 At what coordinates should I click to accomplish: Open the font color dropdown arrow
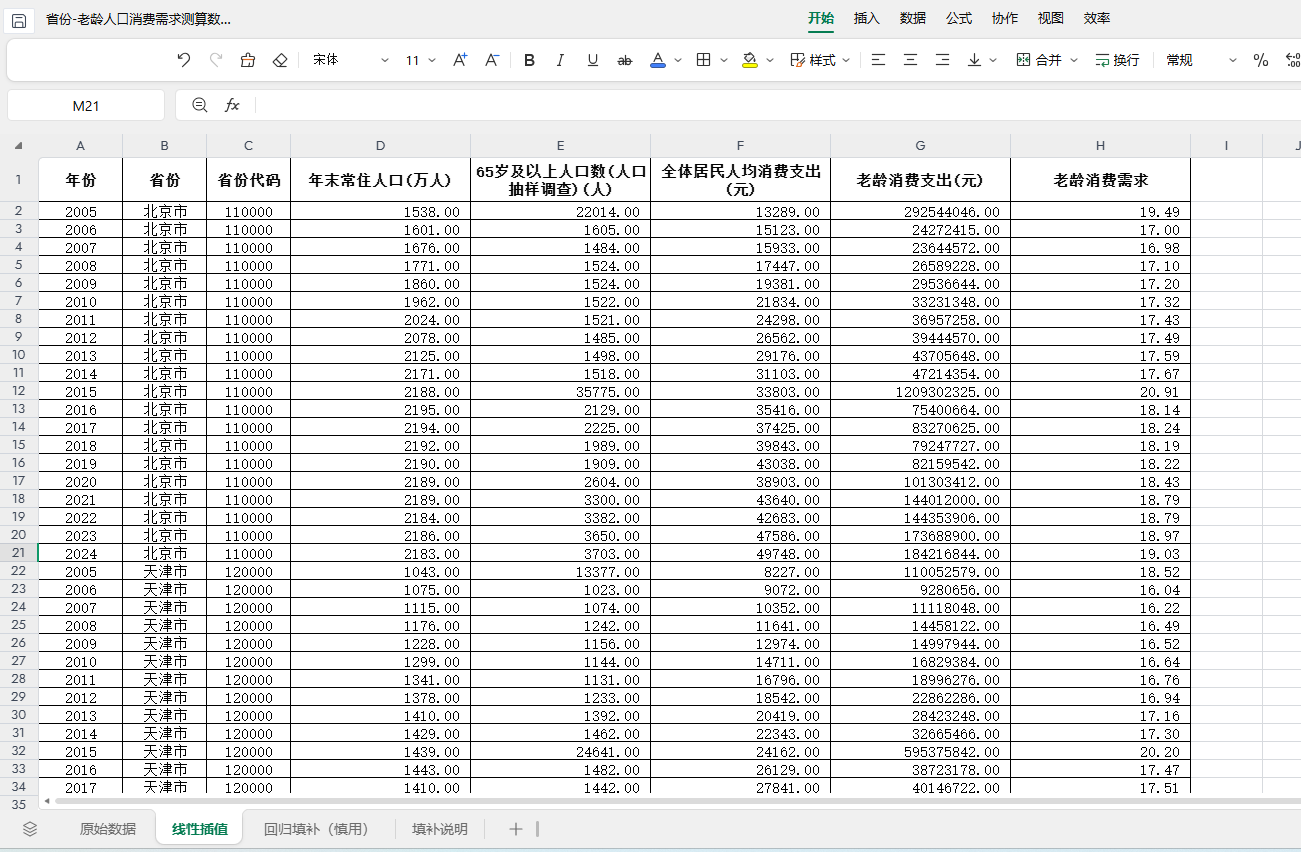678,60
